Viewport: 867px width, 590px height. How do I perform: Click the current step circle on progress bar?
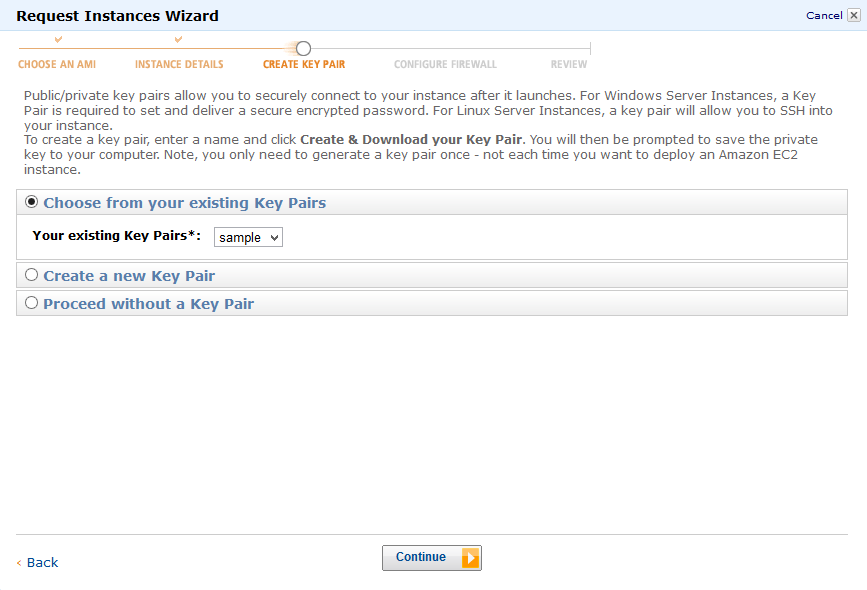point(303,49)
